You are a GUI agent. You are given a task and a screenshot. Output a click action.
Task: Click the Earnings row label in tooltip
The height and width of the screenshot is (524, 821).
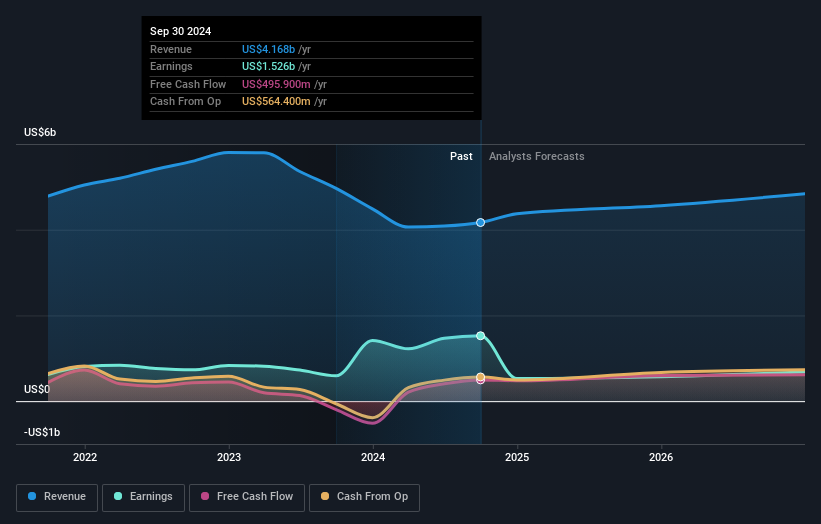pyautogui.click(x=171, y=66)
